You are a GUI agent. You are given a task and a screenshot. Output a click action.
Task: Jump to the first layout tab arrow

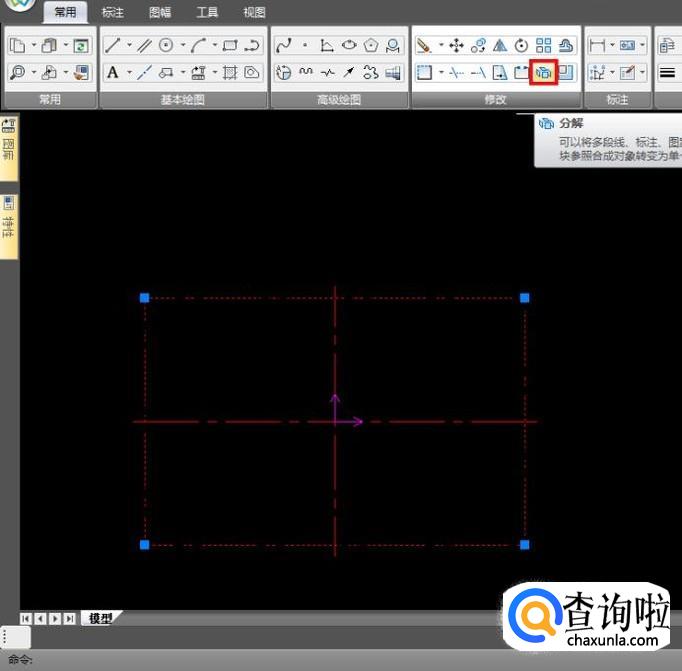click(x=26, y=619)
